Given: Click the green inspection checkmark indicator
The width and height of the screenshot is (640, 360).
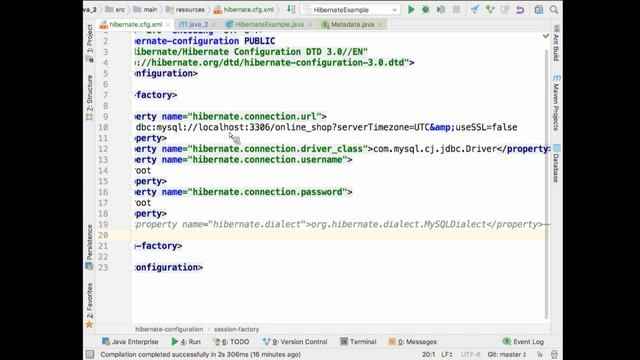Looking at the screenshot, I should point(546,36).
